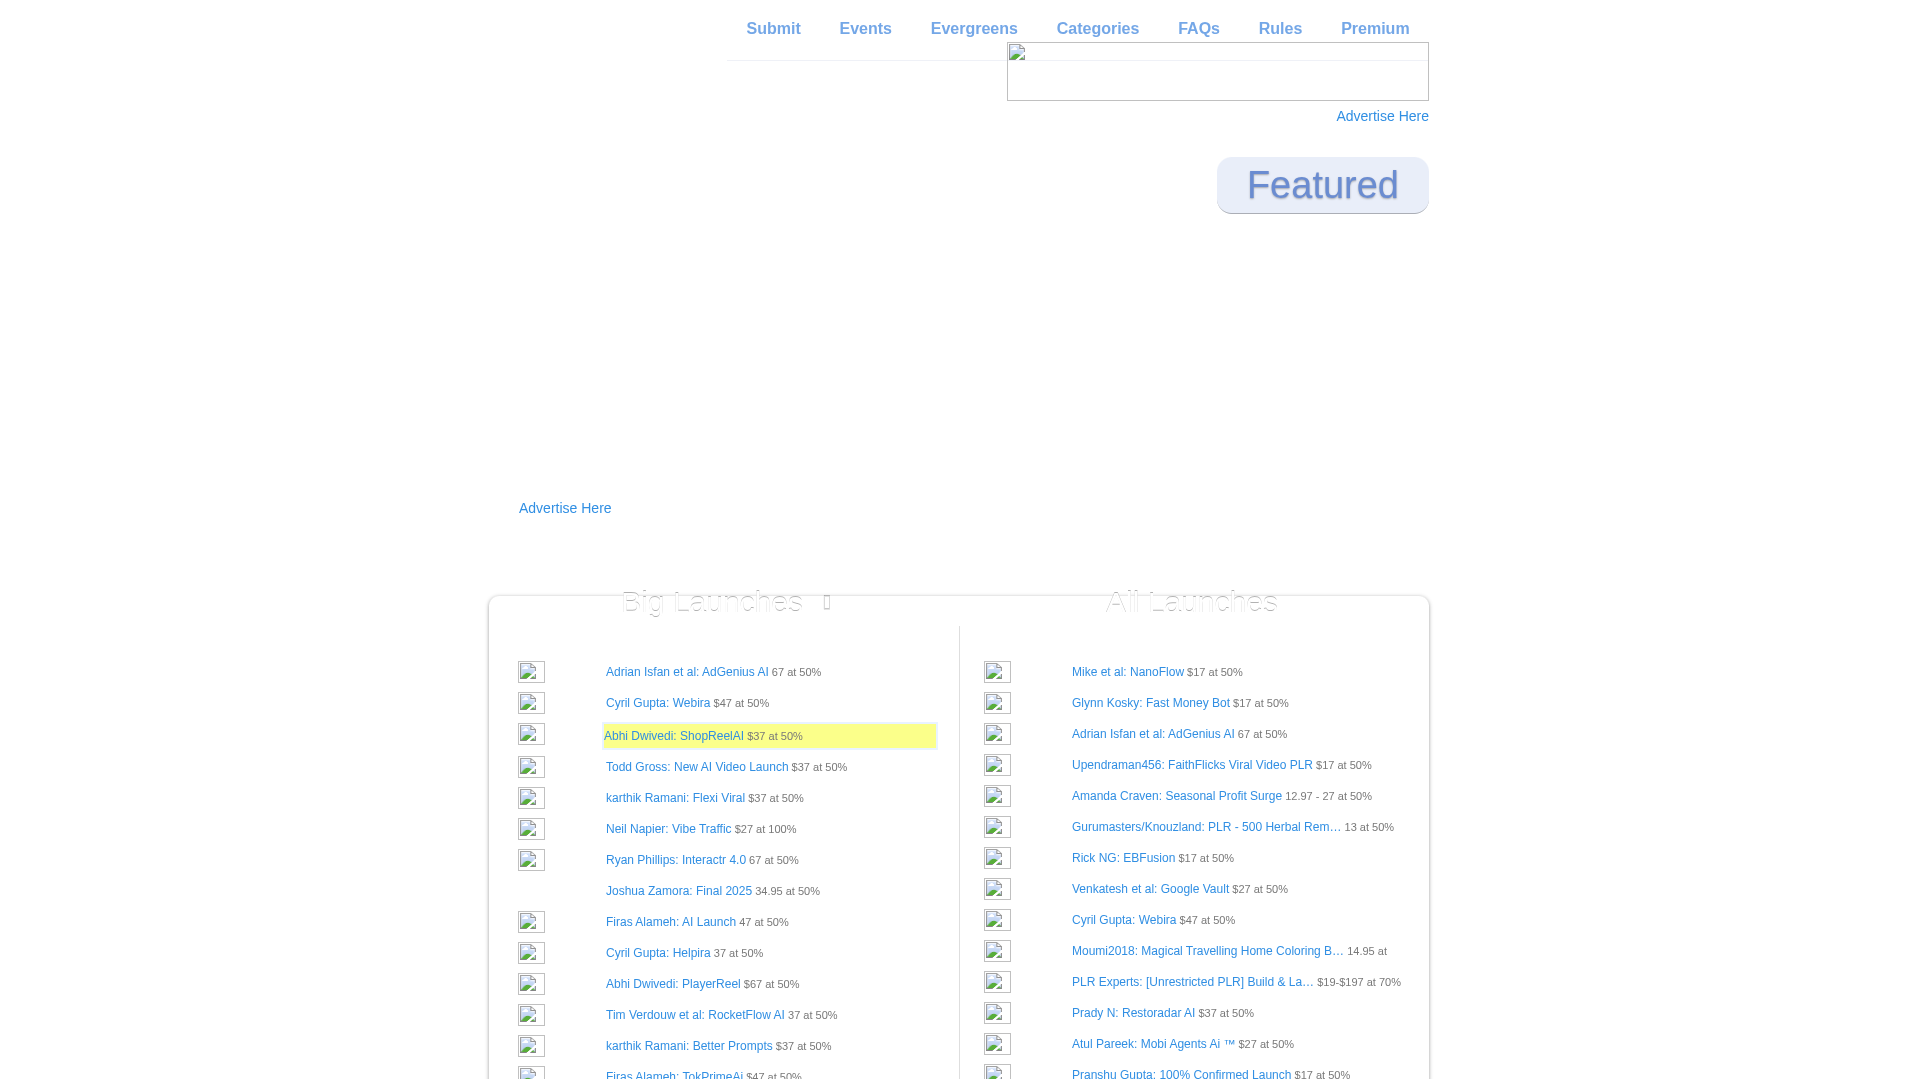
Task: Click the icon beside Neil Napier Vibe Traffic
Action: 531,829
